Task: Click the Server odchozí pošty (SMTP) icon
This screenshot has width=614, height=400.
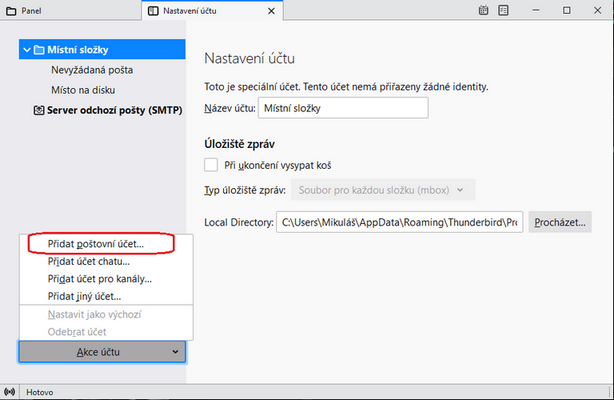Action: tap(38, 110)
